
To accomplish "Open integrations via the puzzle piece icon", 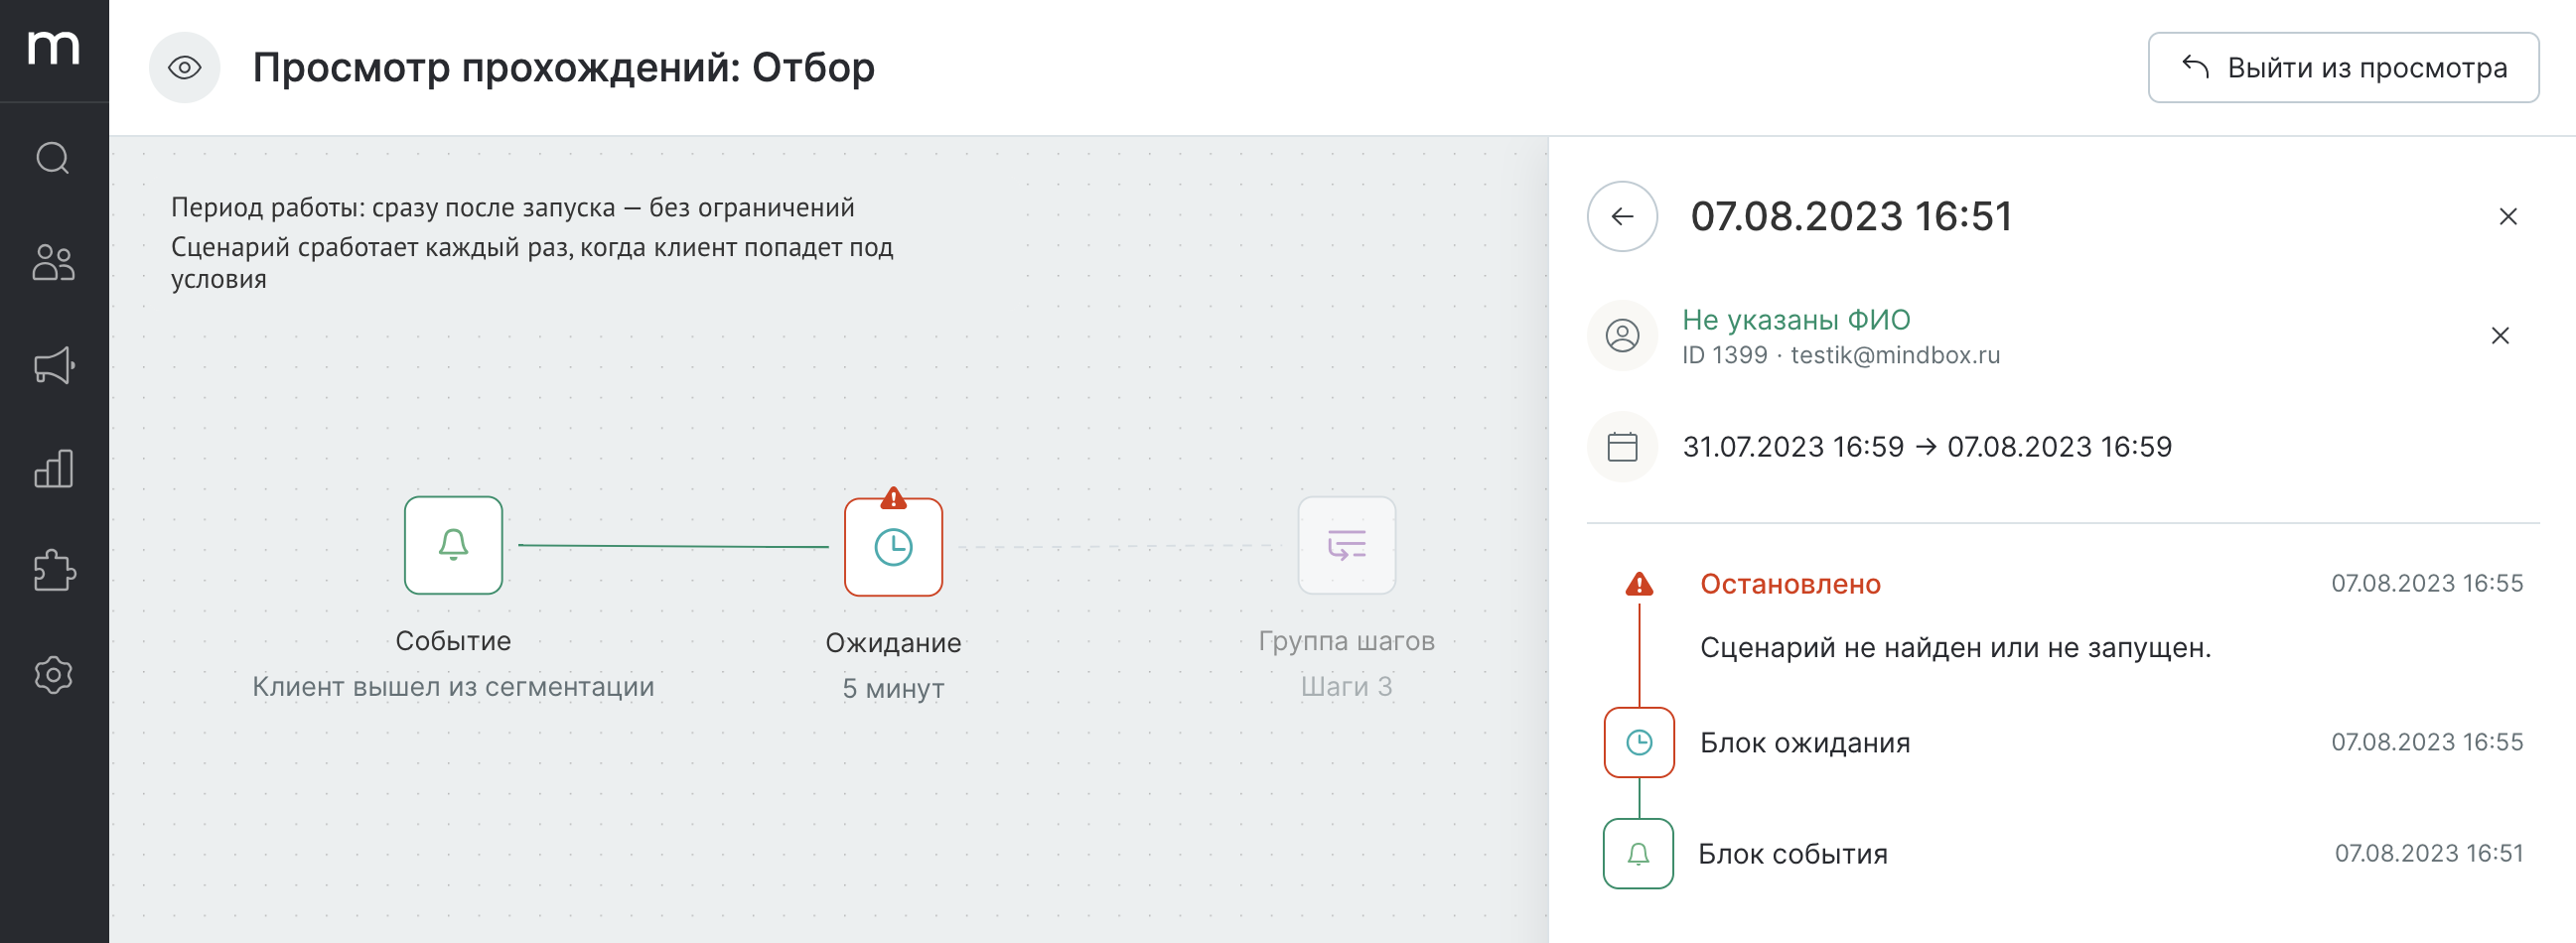I will (x=53, y=571).
